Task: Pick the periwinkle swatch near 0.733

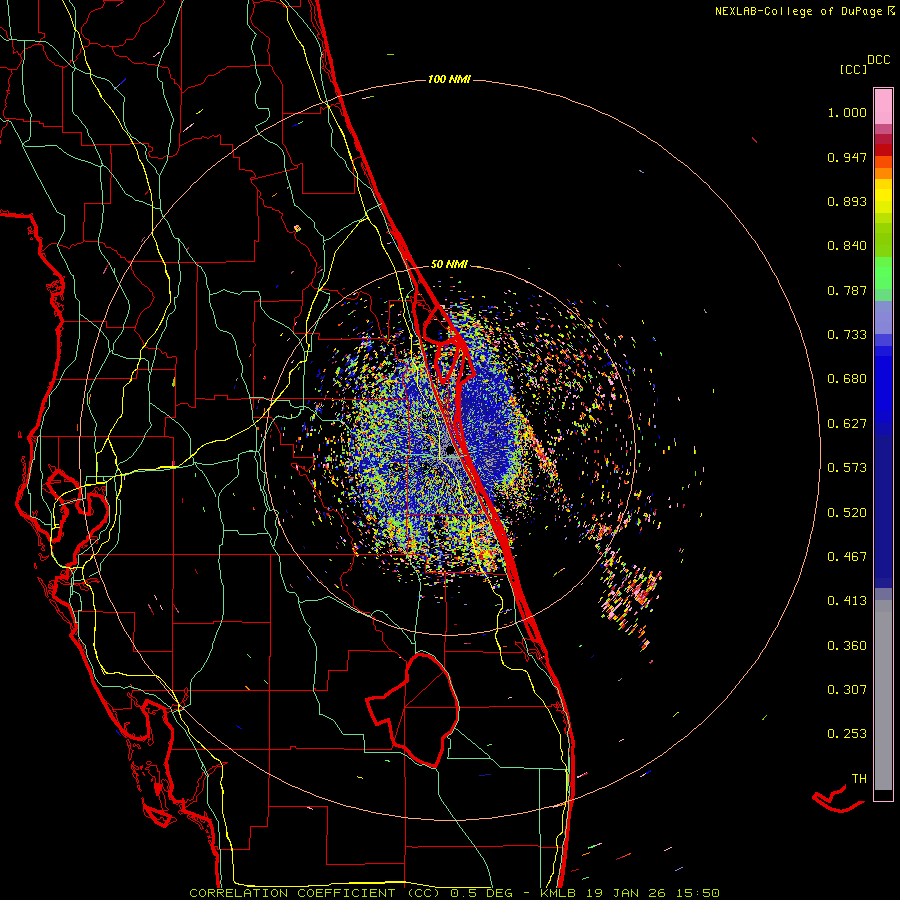Action: coord(883,319)
